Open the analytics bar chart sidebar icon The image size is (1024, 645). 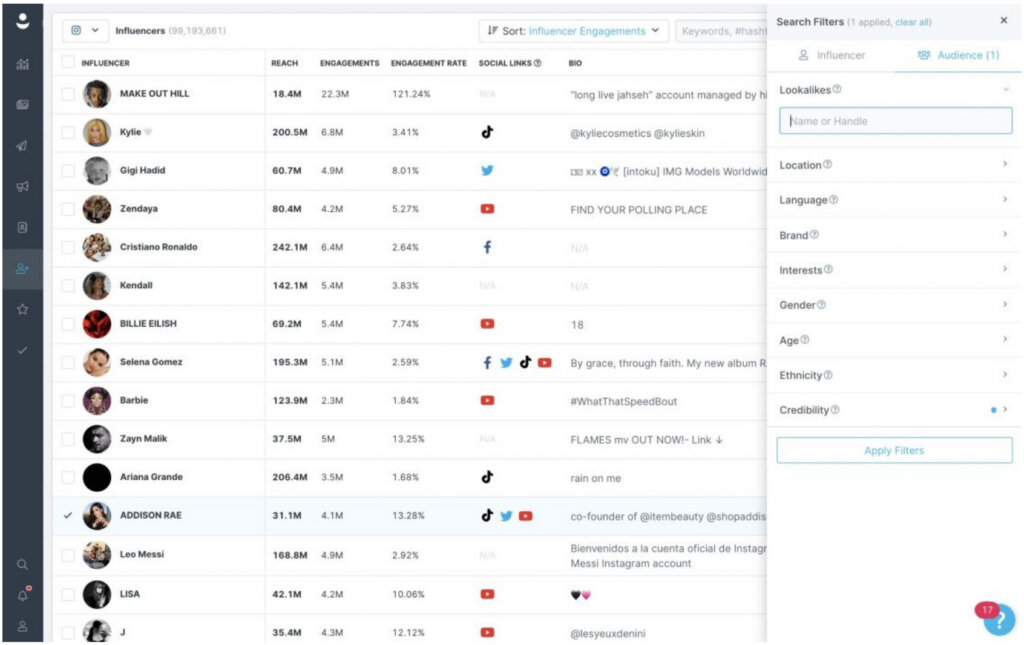coord(22,64)
